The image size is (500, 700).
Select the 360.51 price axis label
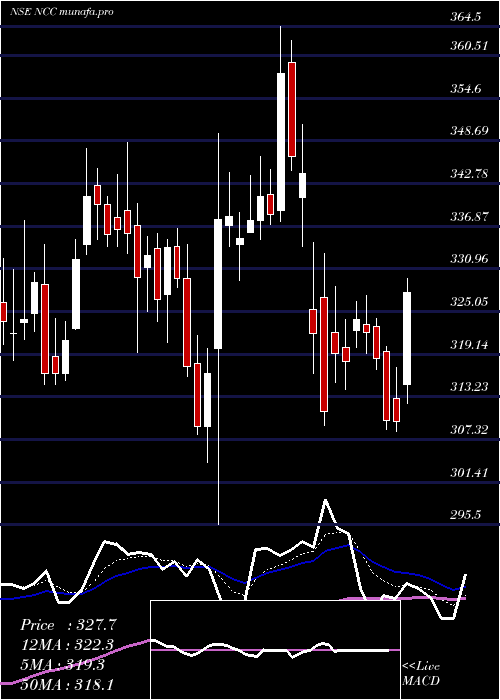(x=468, y=46)
